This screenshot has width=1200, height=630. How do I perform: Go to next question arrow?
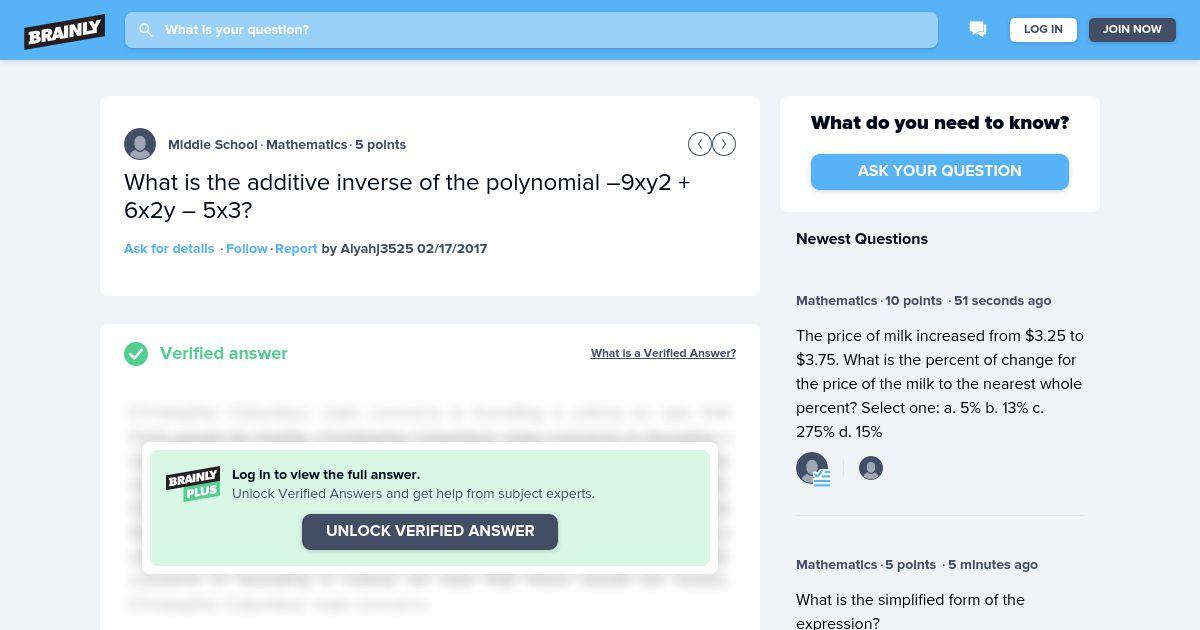724,144
